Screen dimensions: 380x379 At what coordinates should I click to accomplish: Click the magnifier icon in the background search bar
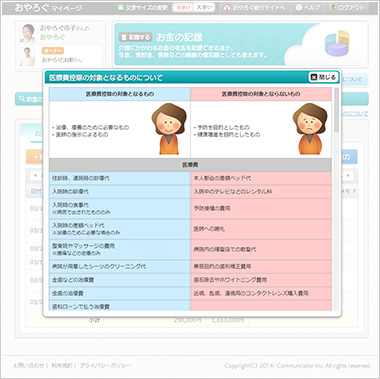click(22, 99)
